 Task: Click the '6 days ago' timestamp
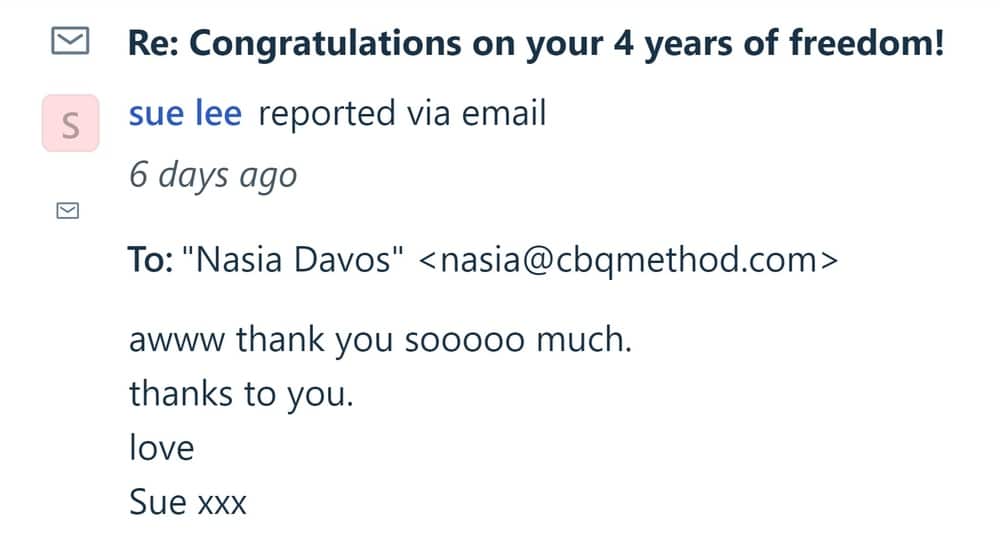(x=213, y=176)
